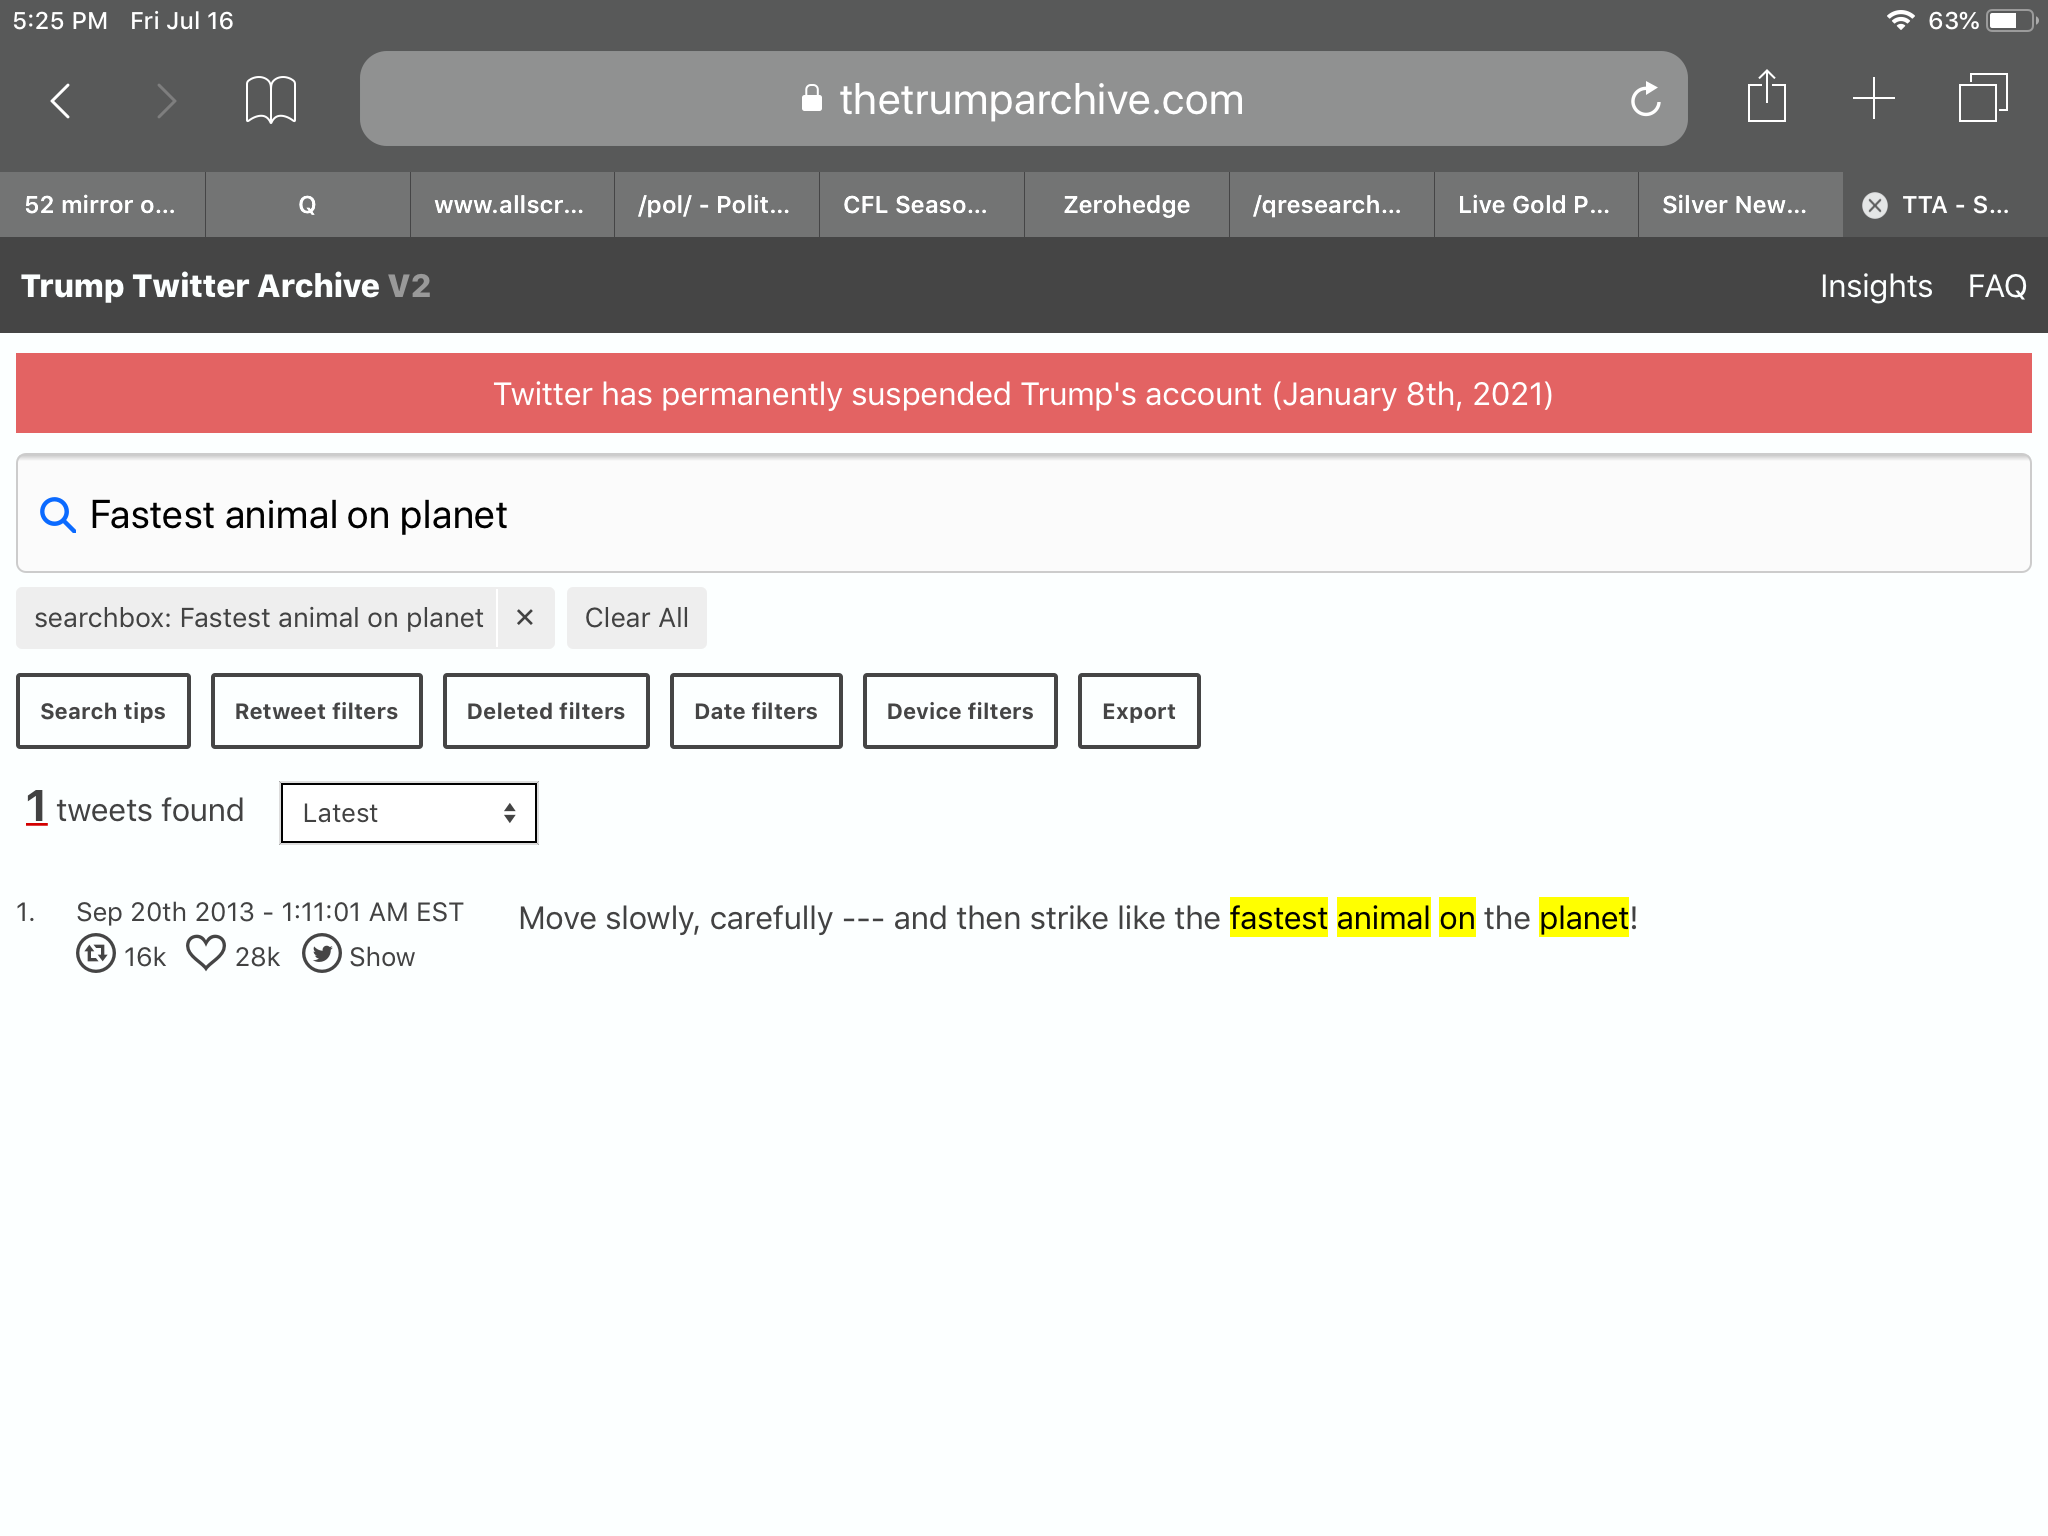Viewport: 2048px width, 1536px height.
Task: Click the red suspended account banner
Action: point(1024,393)
